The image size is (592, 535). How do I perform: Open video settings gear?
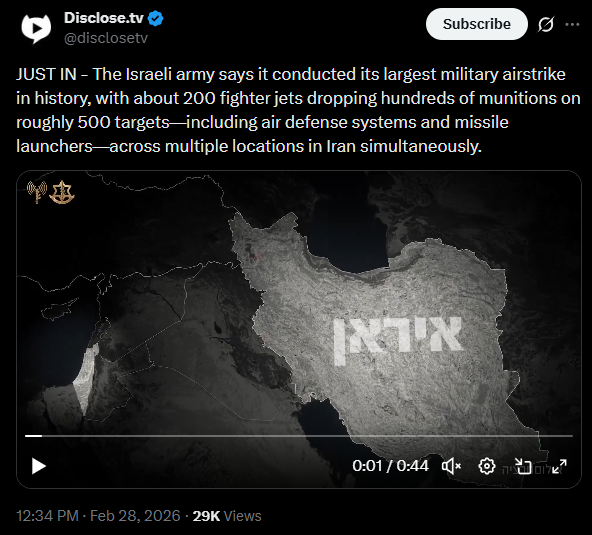pos(487,466)
